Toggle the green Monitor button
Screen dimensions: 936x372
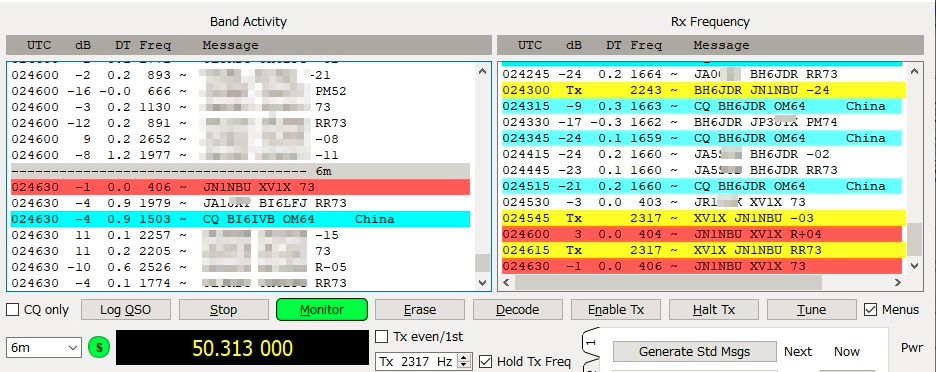coord(322,310)
